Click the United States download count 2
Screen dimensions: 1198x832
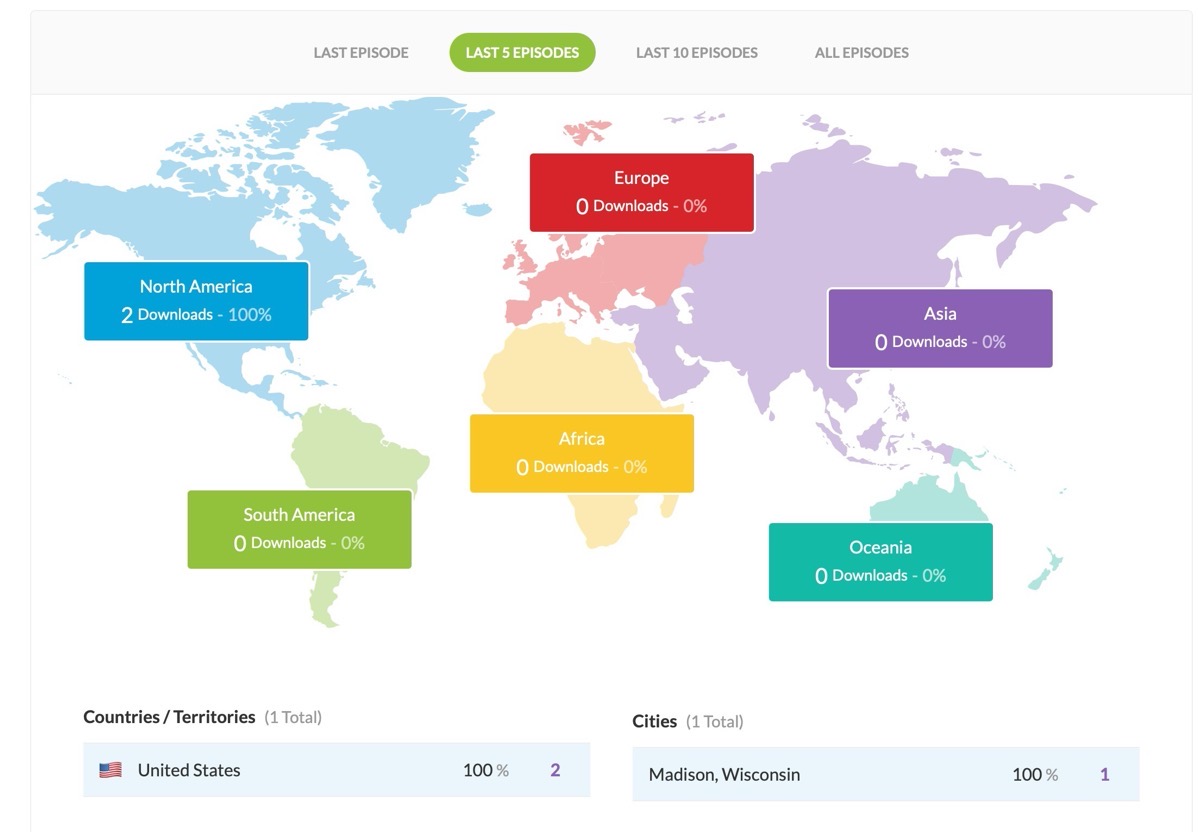pos(555,770)
